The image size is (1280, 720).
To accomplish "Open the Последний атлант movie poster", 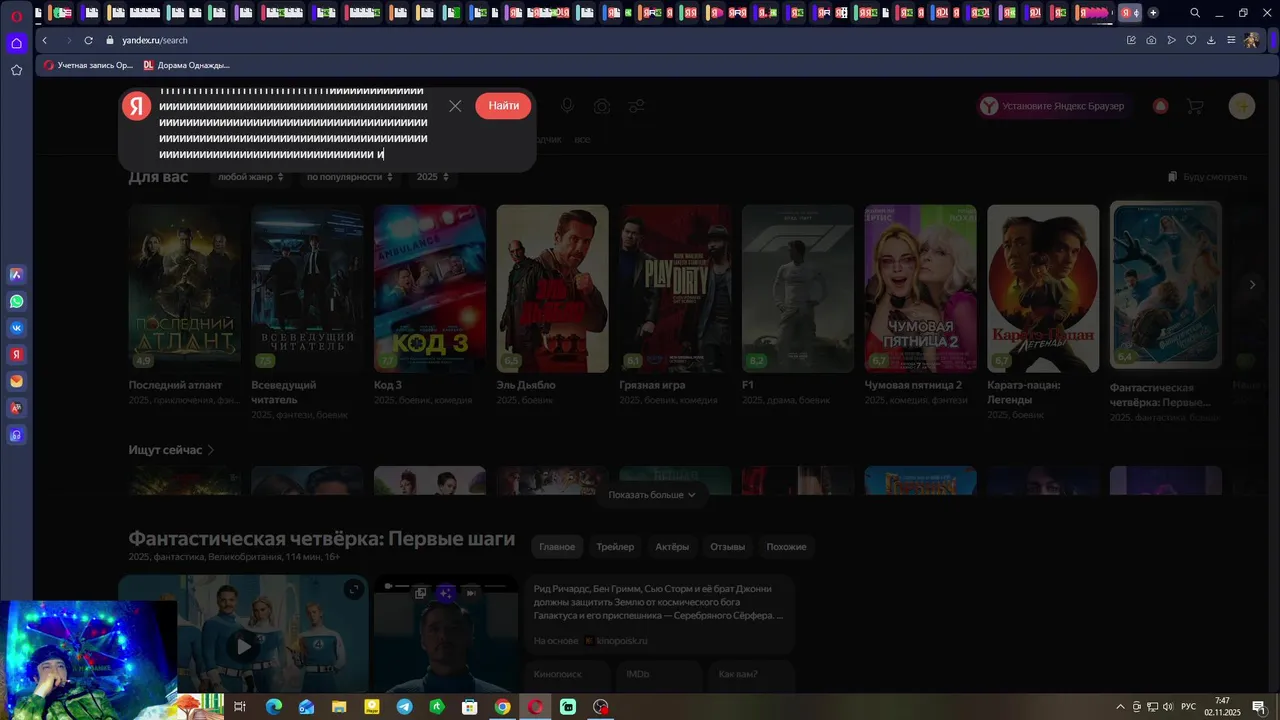I will 184,288.
